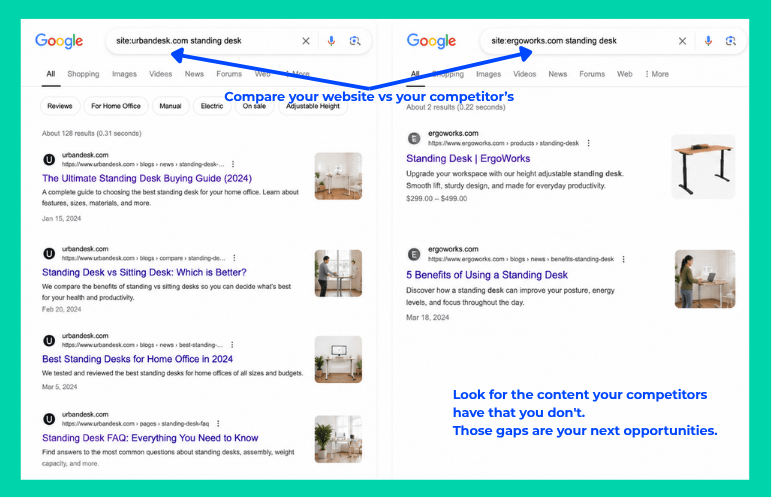Apply the For Home Office filter chip
The image size is (772, 498).
pyautogui.click(x=116, y=106)
